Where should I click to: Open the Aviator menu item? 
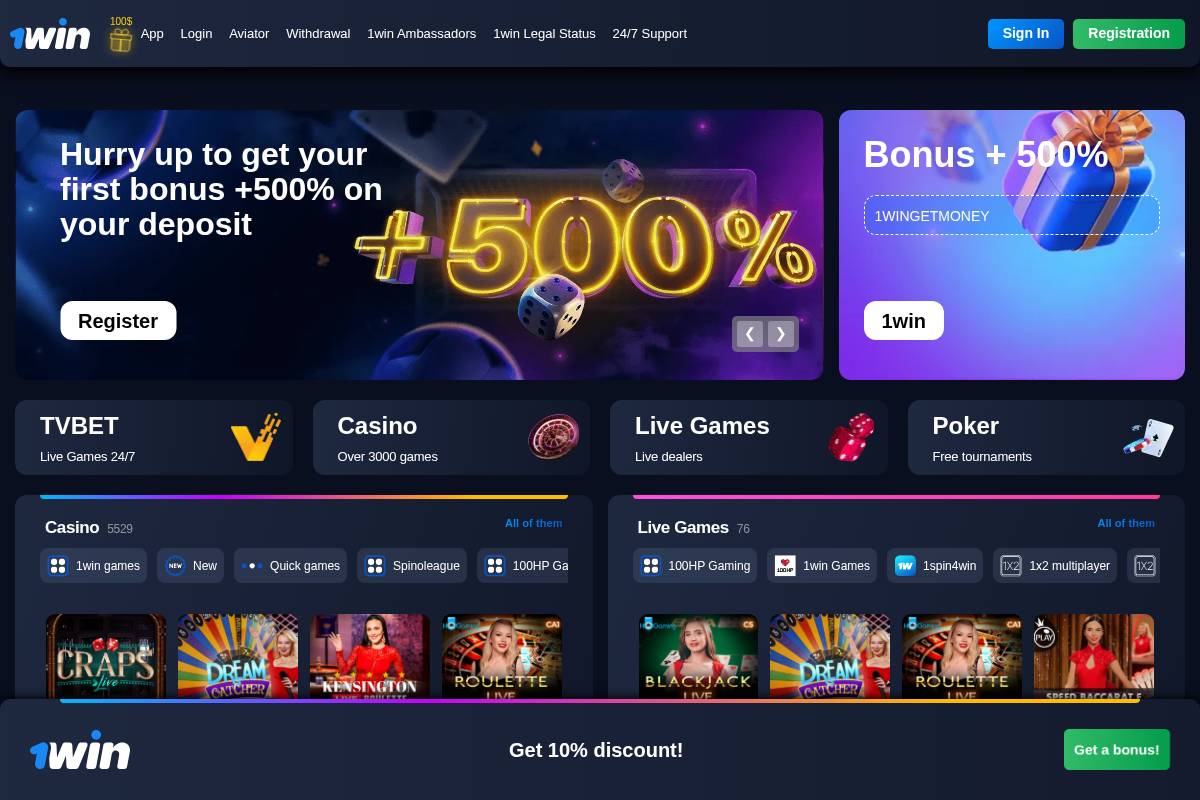click(x=249, y=33)
